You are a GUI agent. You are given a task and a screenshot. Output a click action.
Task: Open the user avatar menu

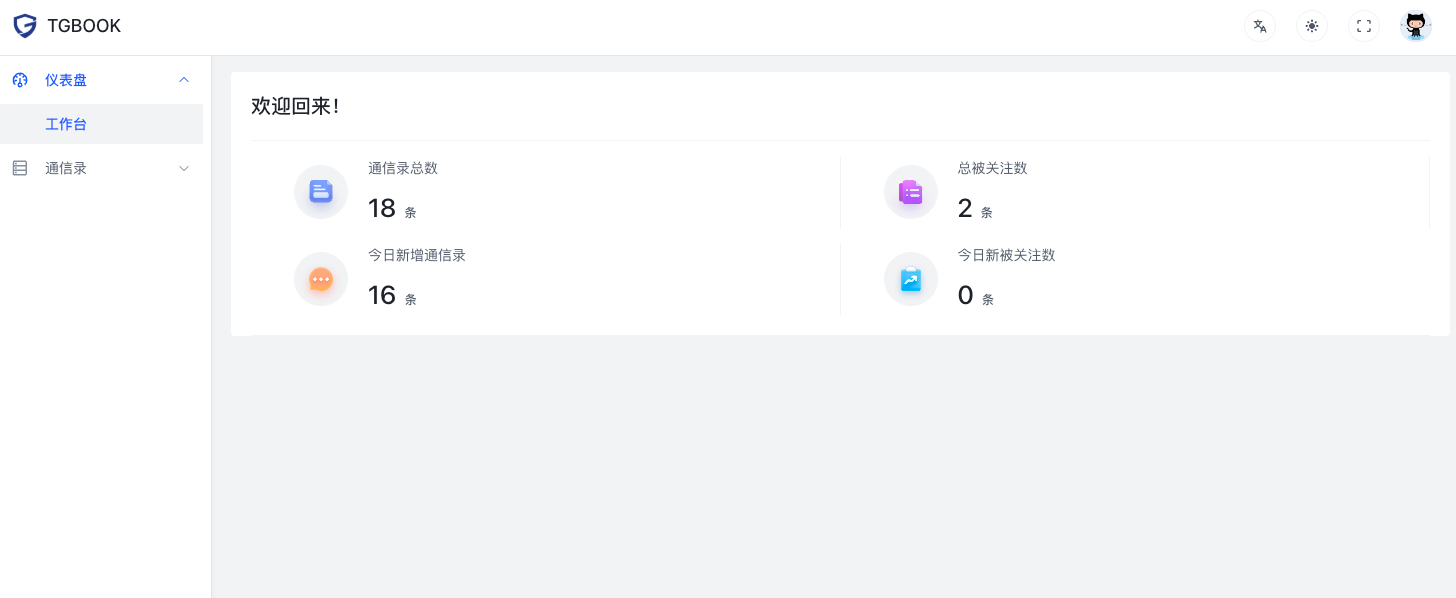1416,26
